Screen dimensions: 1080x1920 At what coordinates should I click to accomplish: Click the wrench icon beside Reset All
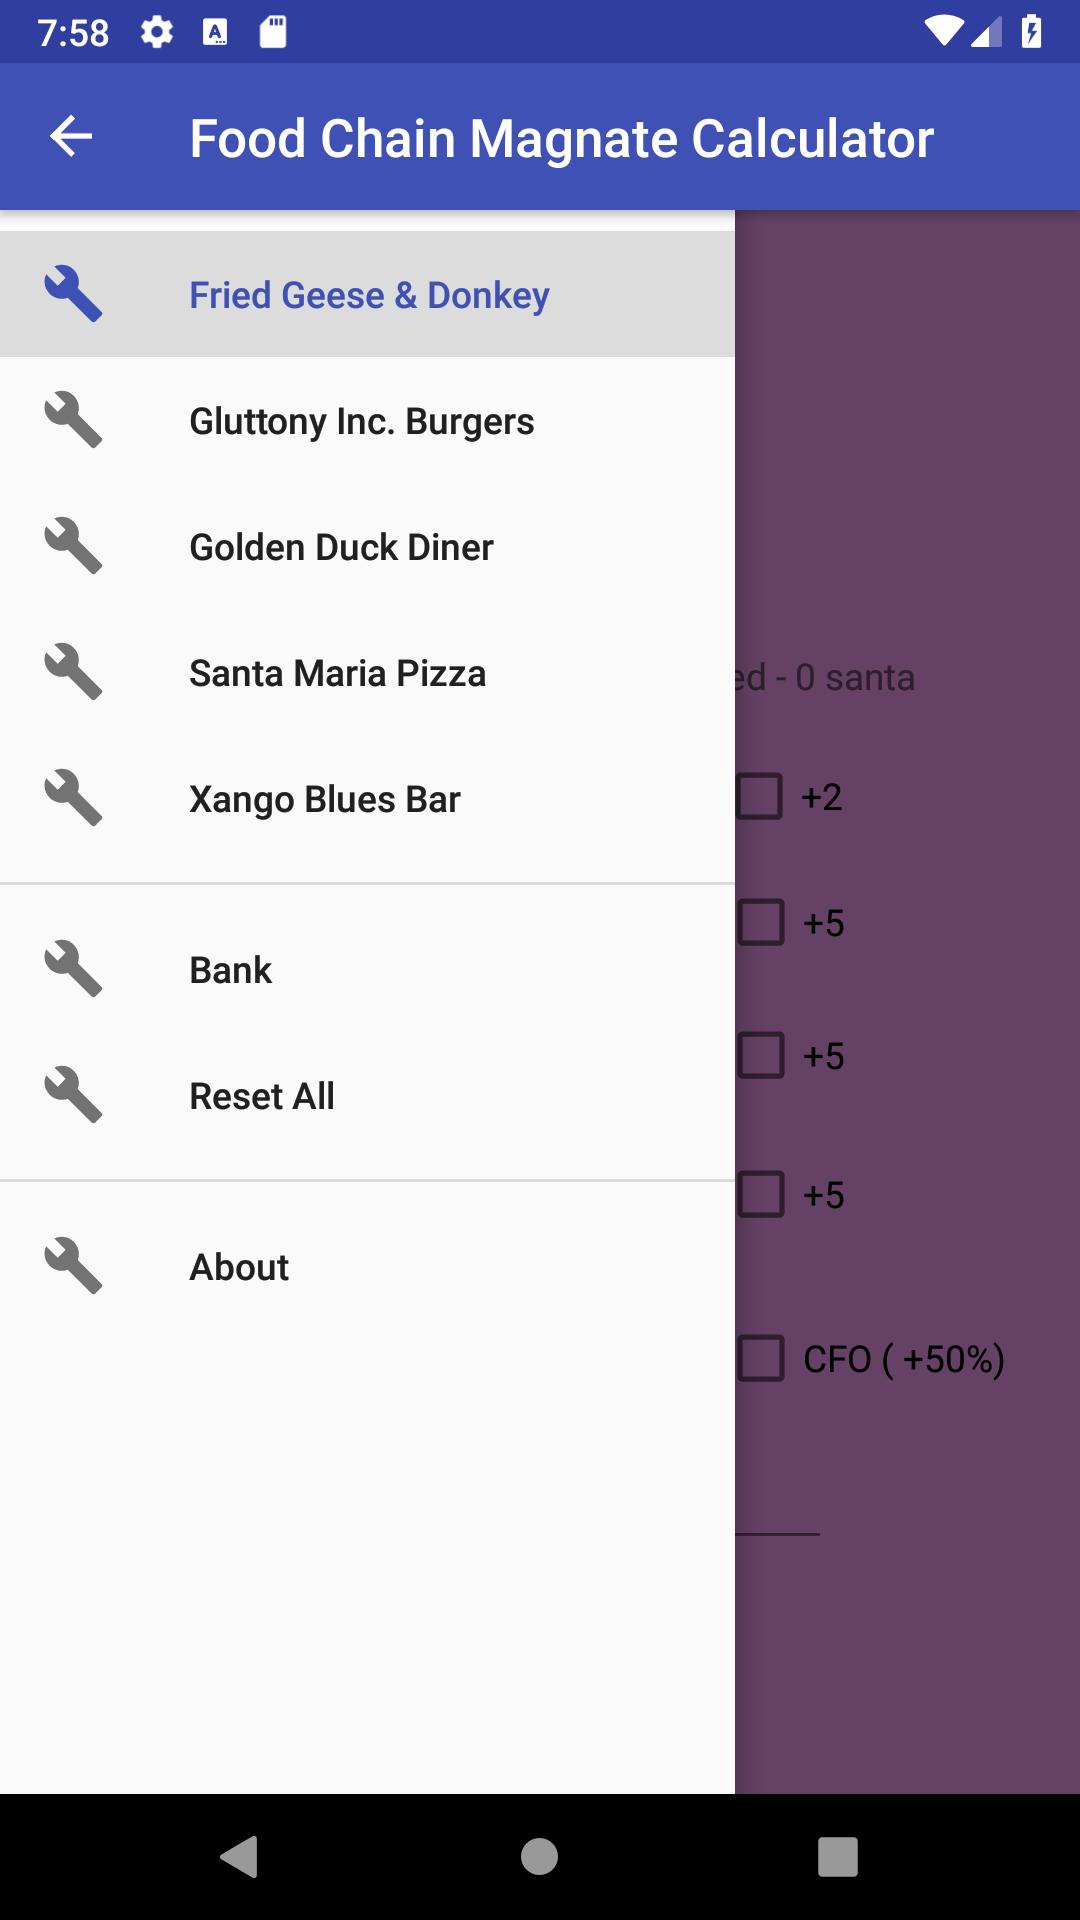point(73,1095)
